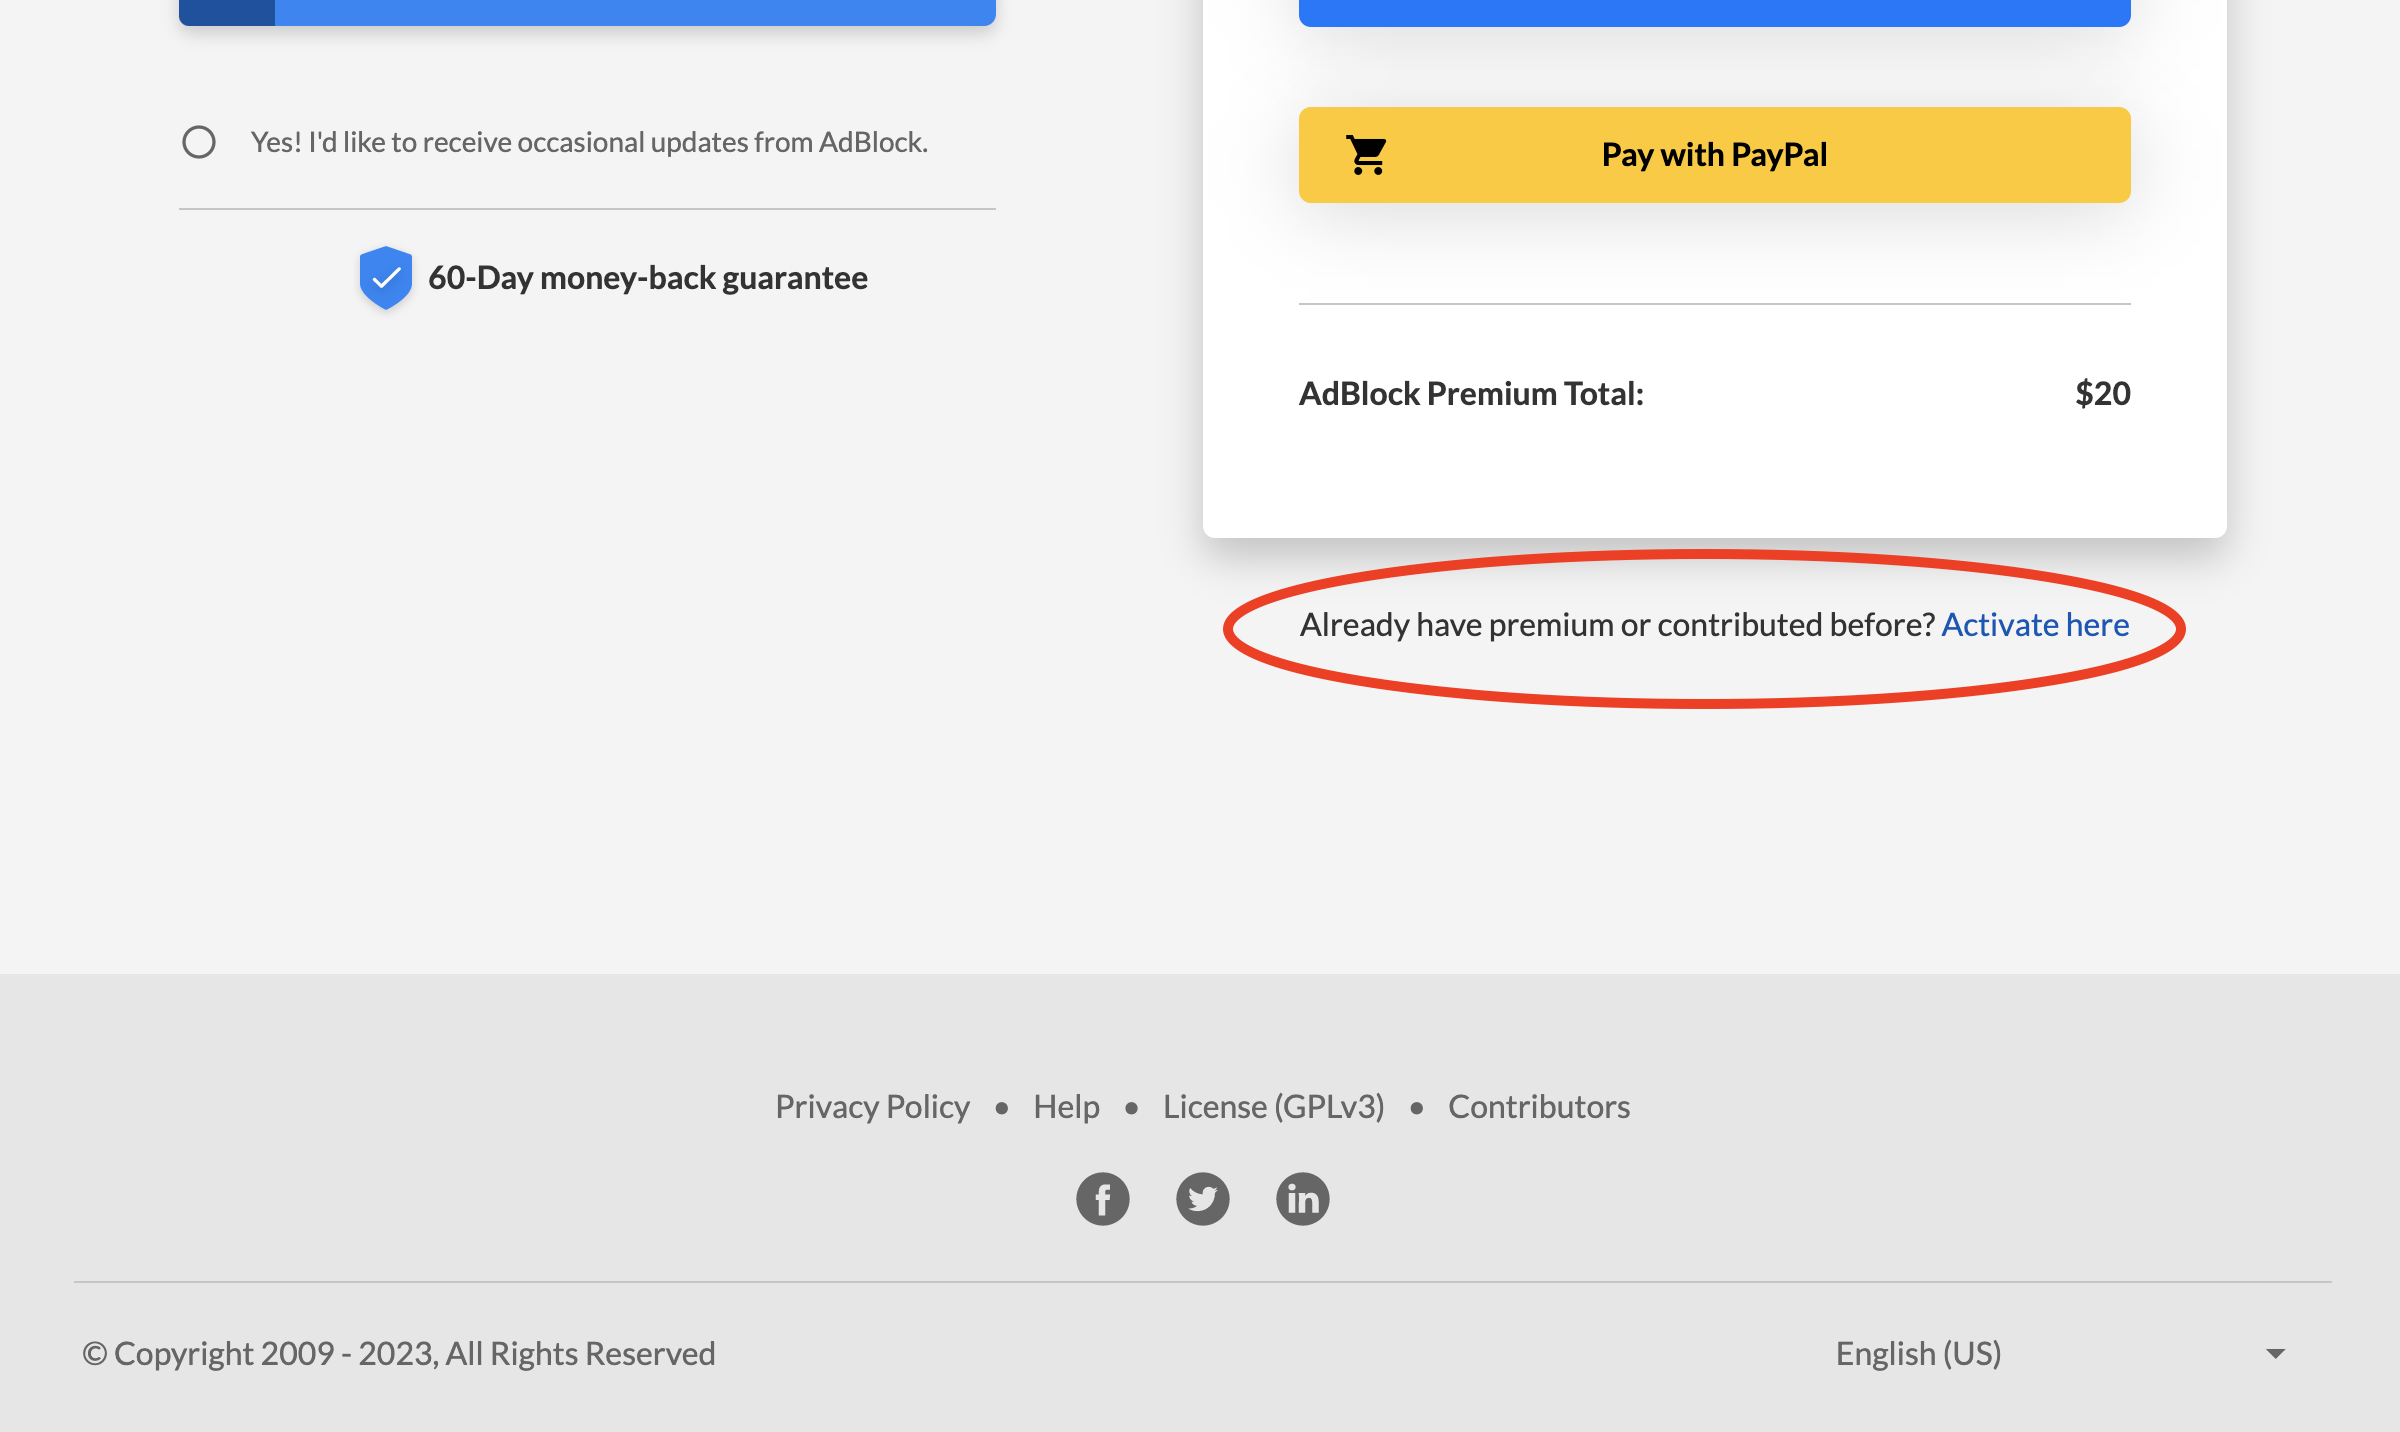Viewport: 2400px width, 1432px height.
Task: Open the English (US) language selector
Action: [1917, 1352]
